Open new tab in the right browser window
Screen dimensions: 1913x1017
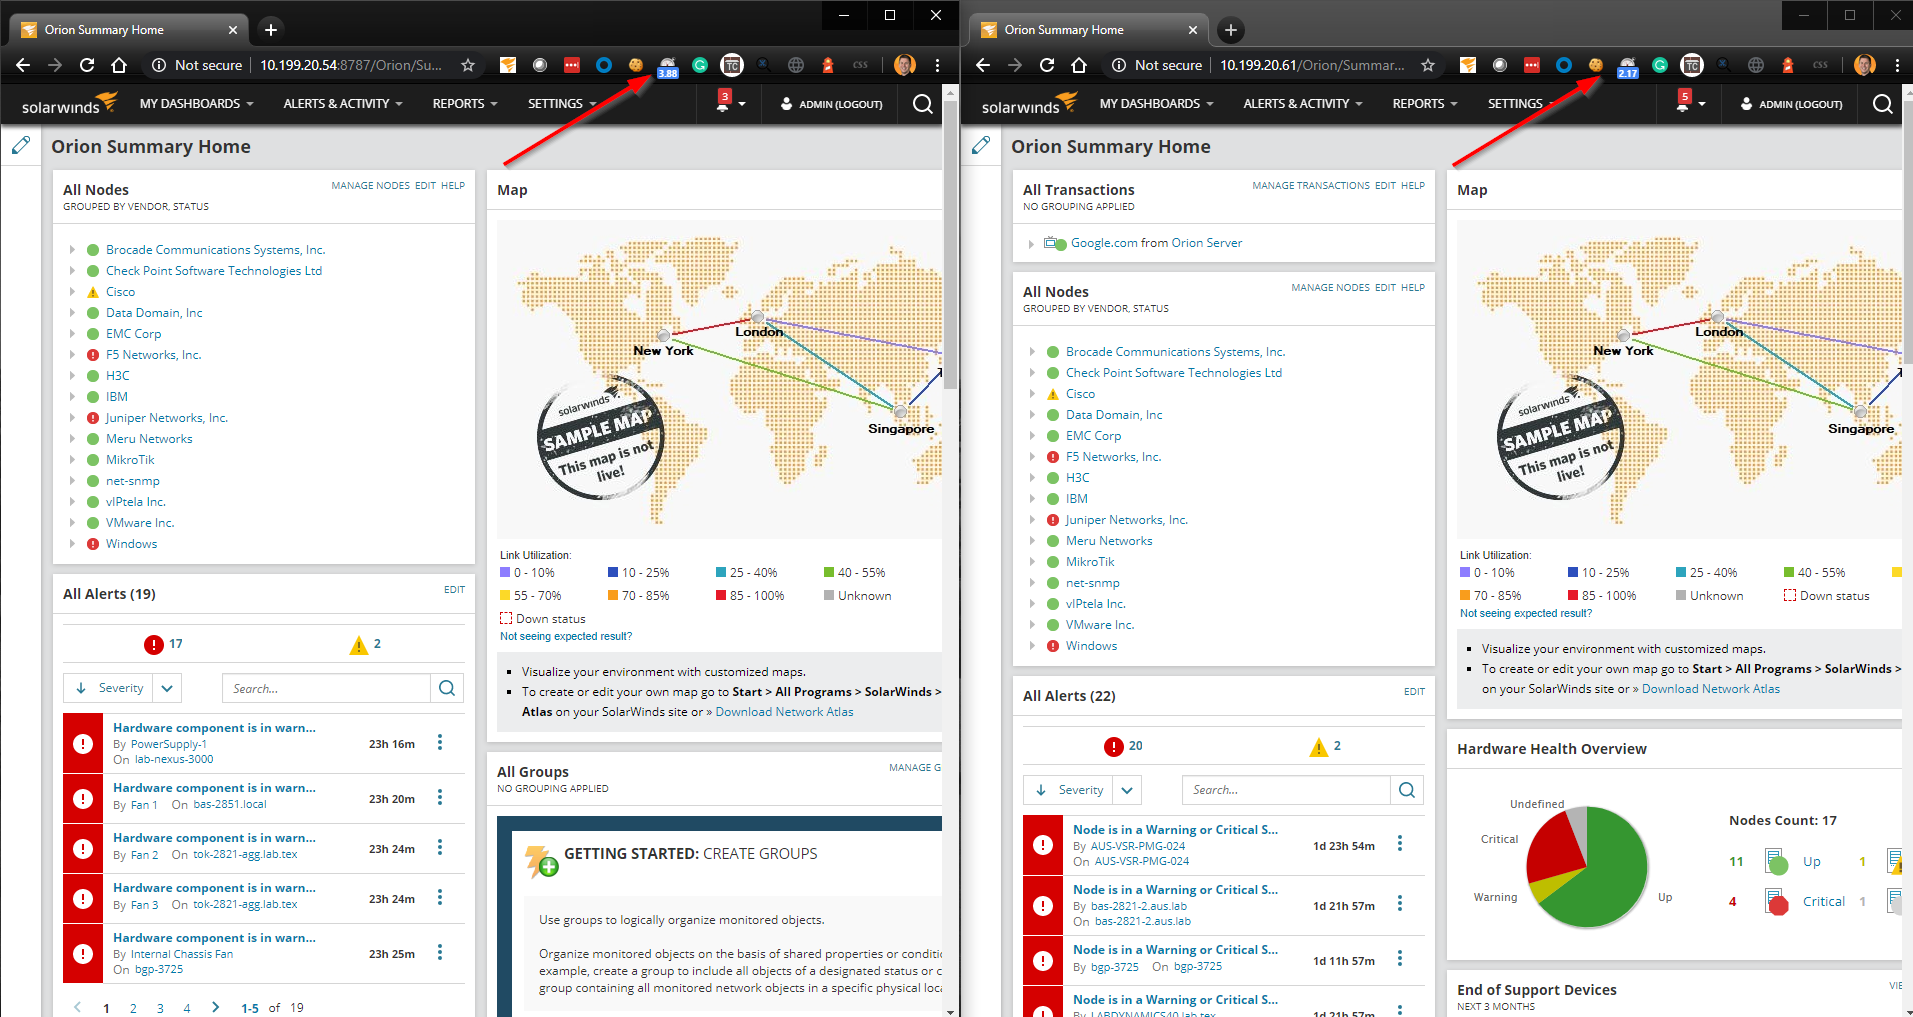click(x=1230, y=30)
